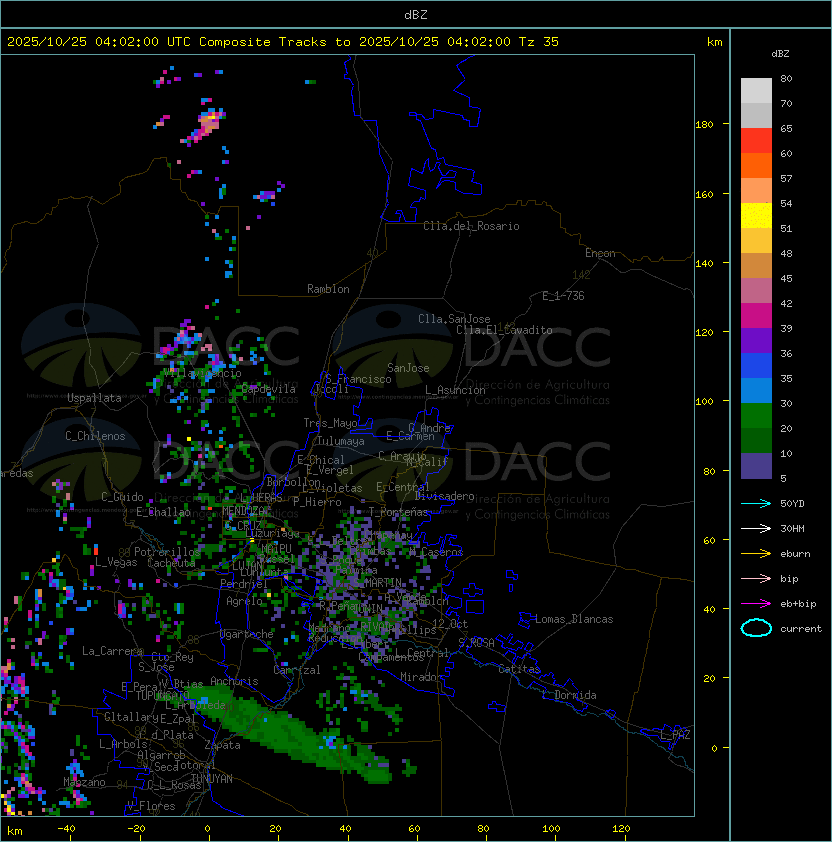Click the 'Carrizal' map label
832x842 pixels.
[x=297, y=670]
